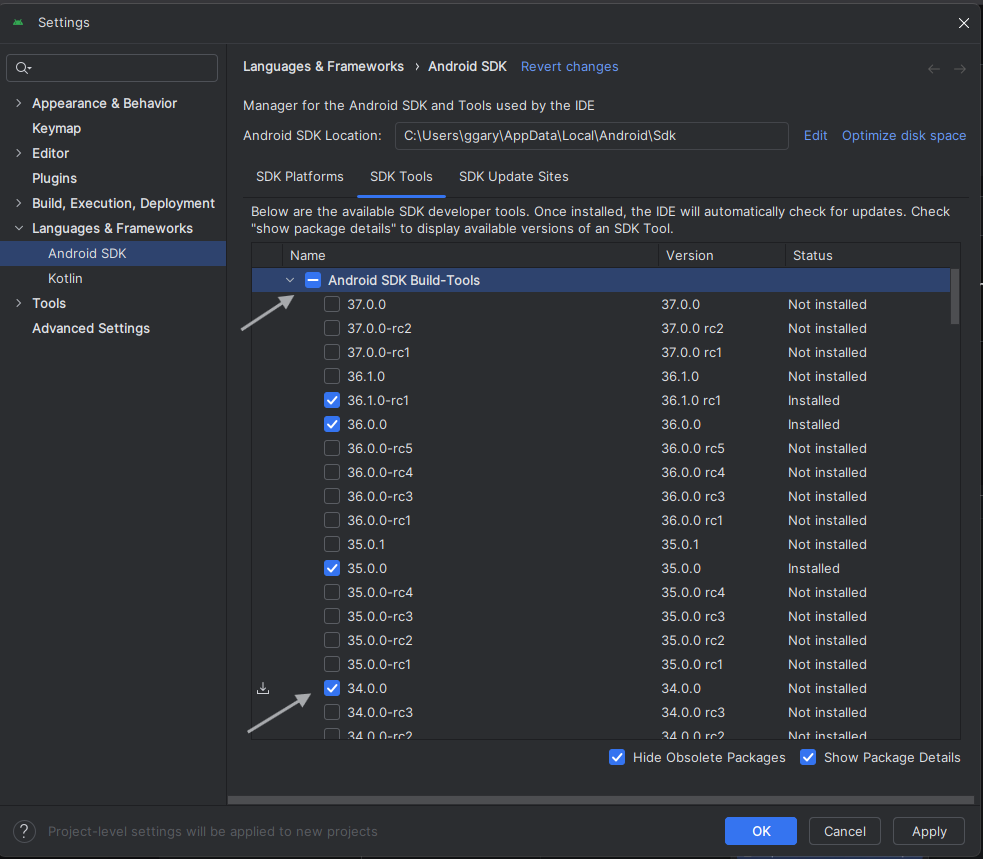The image size is (983, 859).
Task: Click Optimize disk space link
Action: 903,135
